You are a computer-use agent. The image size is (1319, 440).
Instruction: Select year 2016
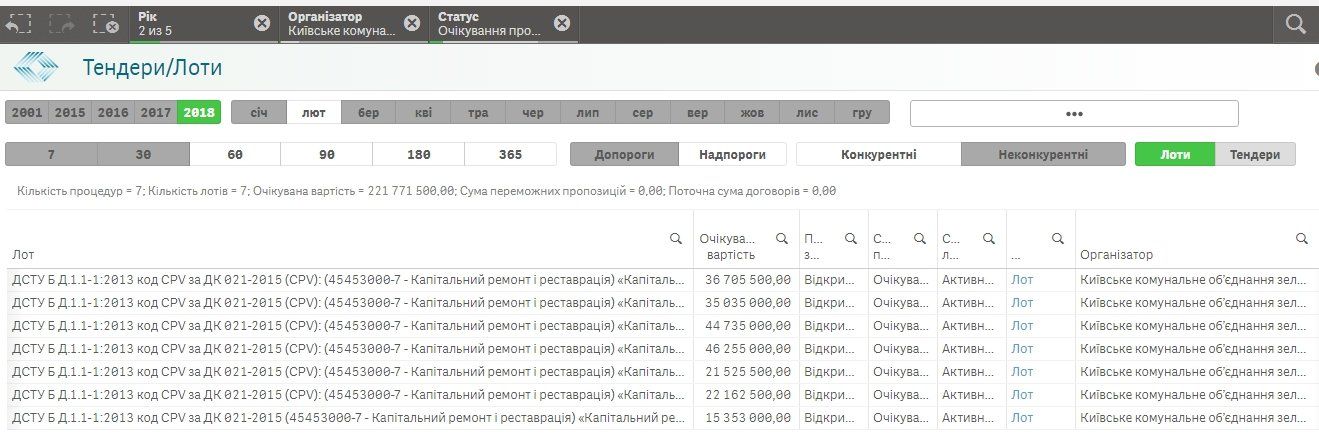113,113
